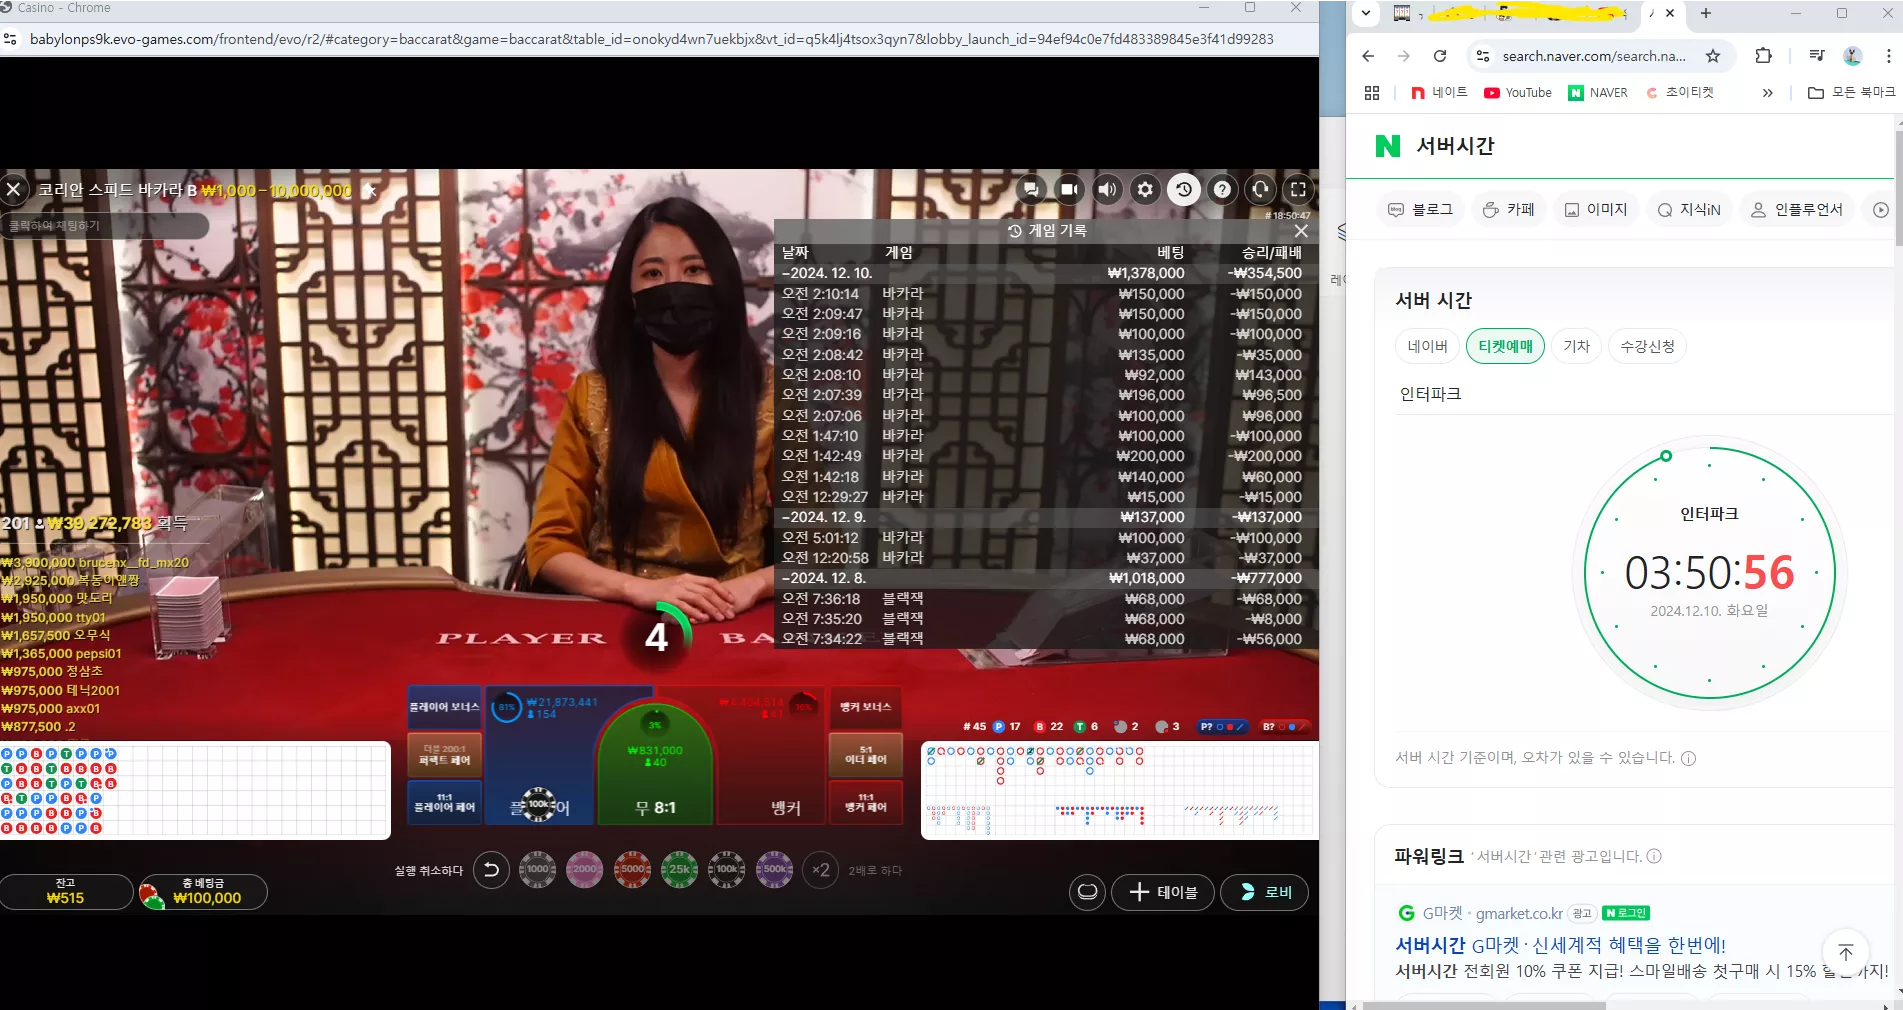Screen dimensions: 1903x1010
Task: Switch the casino game to fullscreen
Action: (1298, 189)
